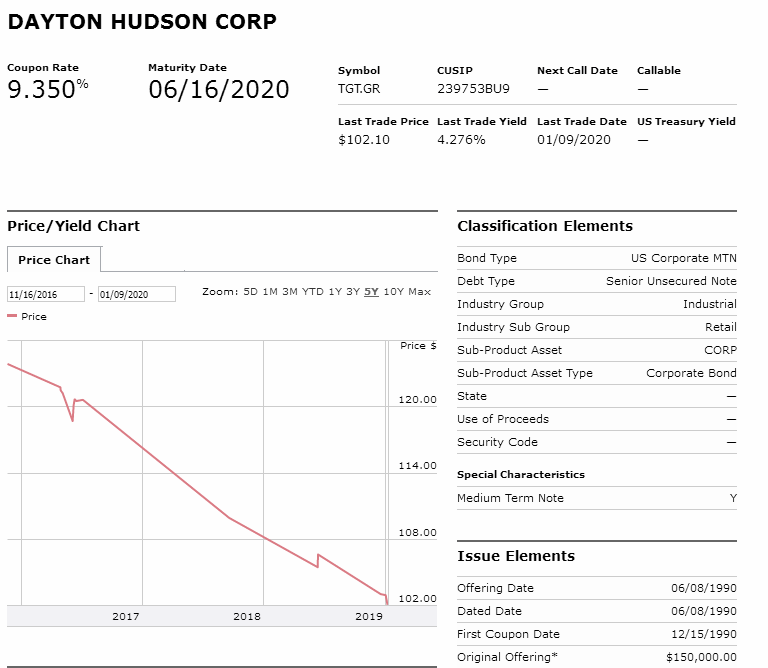Screen dimensions: 768x668
Task: Click the Sub-Product Asset value CORP
Action: click(x=720, y=350)
